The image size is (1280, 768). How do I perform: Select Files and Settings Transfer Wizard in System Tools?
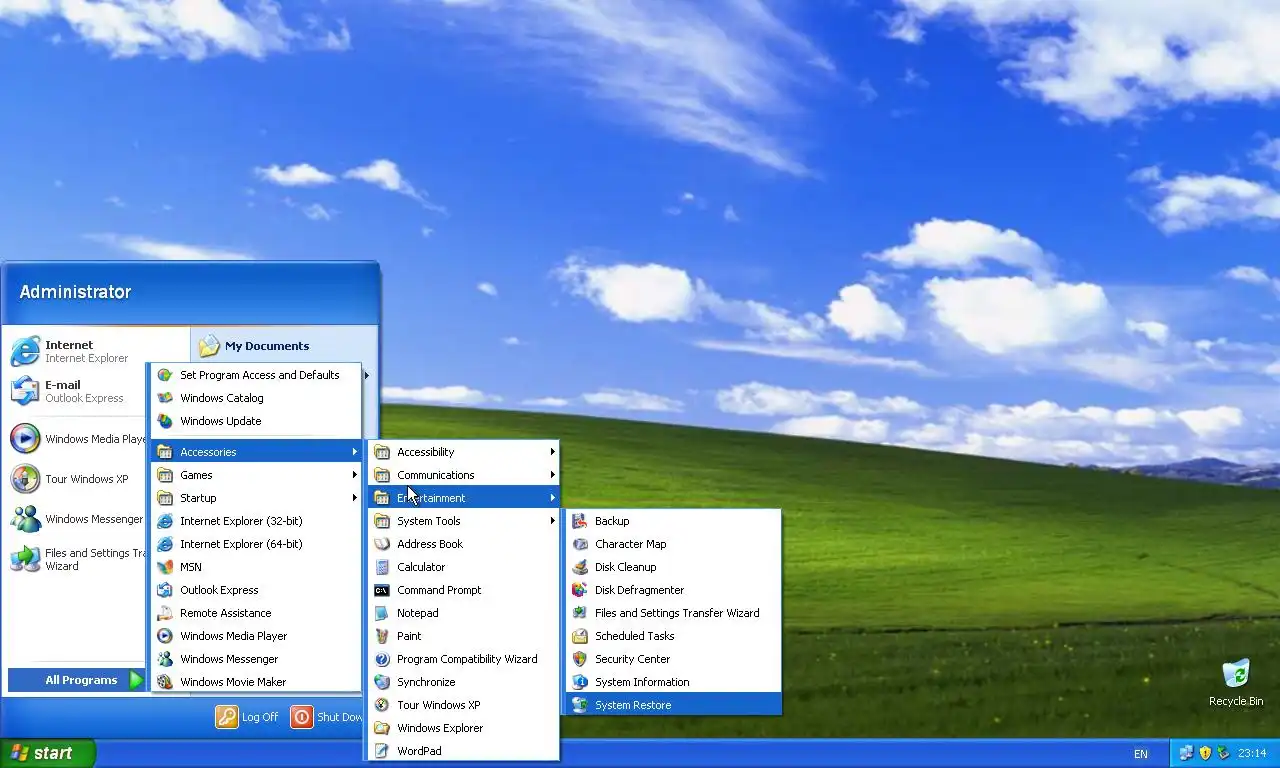click(673, 613)
